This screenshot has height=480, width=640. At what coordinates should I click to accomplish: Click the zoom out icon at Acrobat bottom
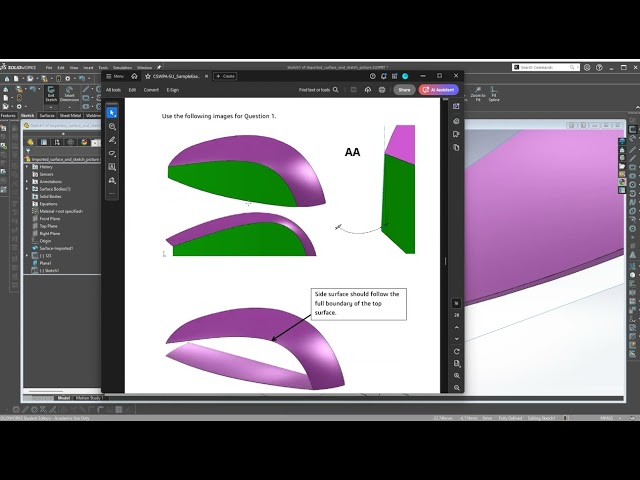pos(457,388)
